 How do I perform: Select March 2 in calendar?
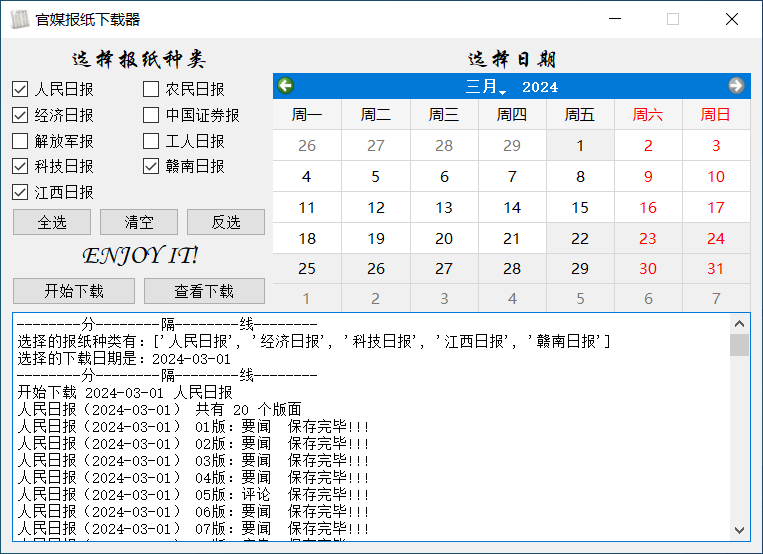[x=648, y=145]
